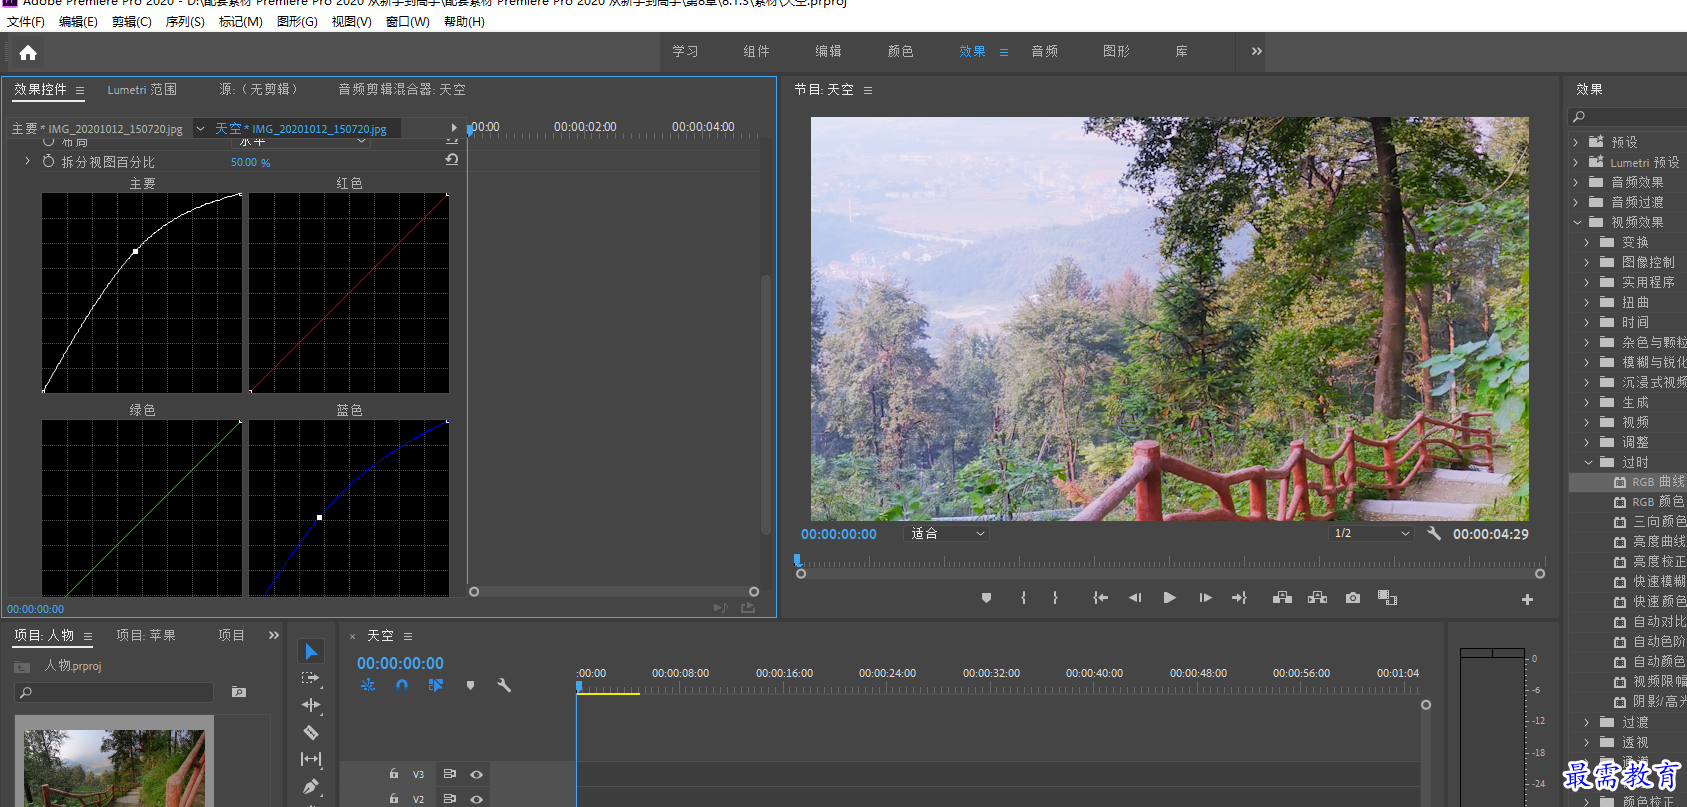Expand the 变换 folder
Screen dimensions: 1687x807
1587,242
